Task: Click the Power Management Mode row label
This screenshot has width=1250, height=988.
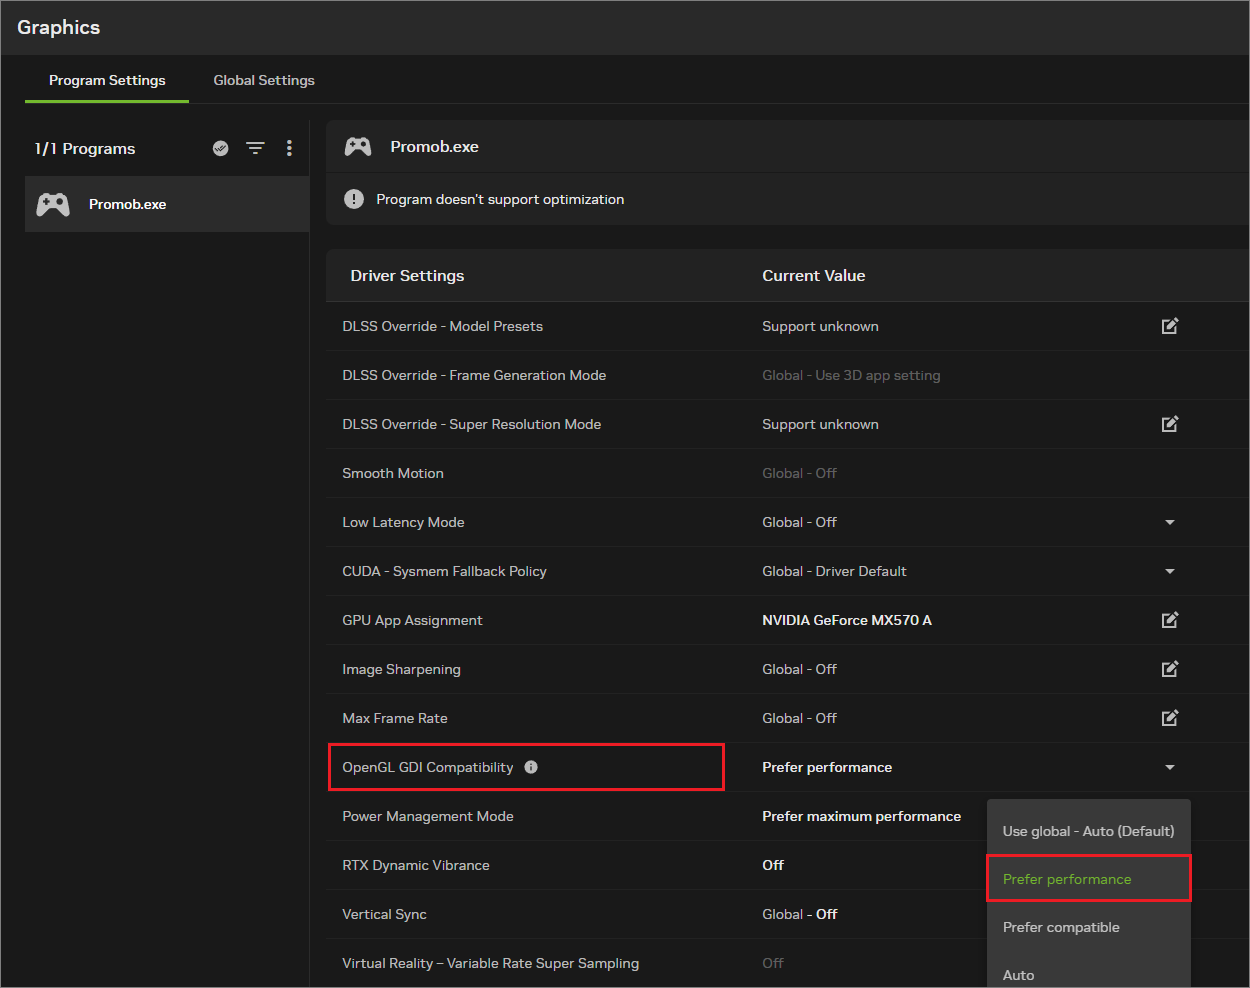Action: [x=428, y=816]
